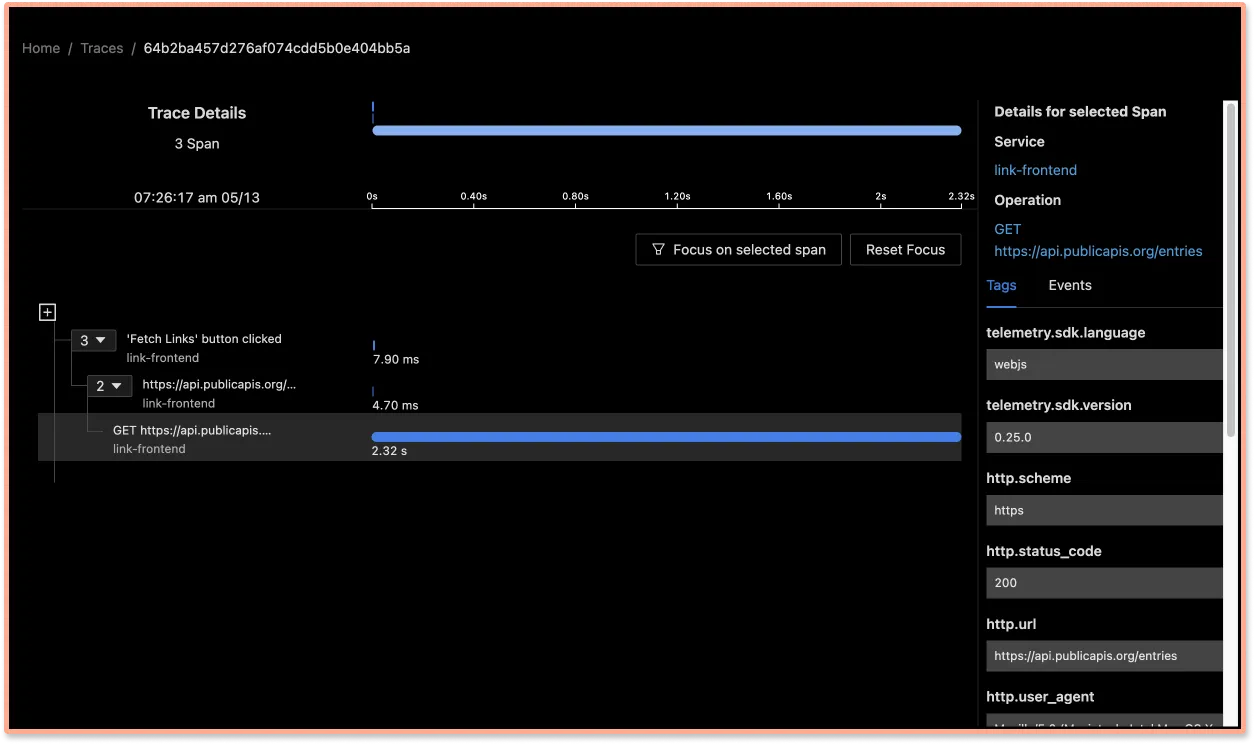This screenshot has height=744, width=1254.
Task: Click the 7.90 ms span marker
Action: point(374,345)
